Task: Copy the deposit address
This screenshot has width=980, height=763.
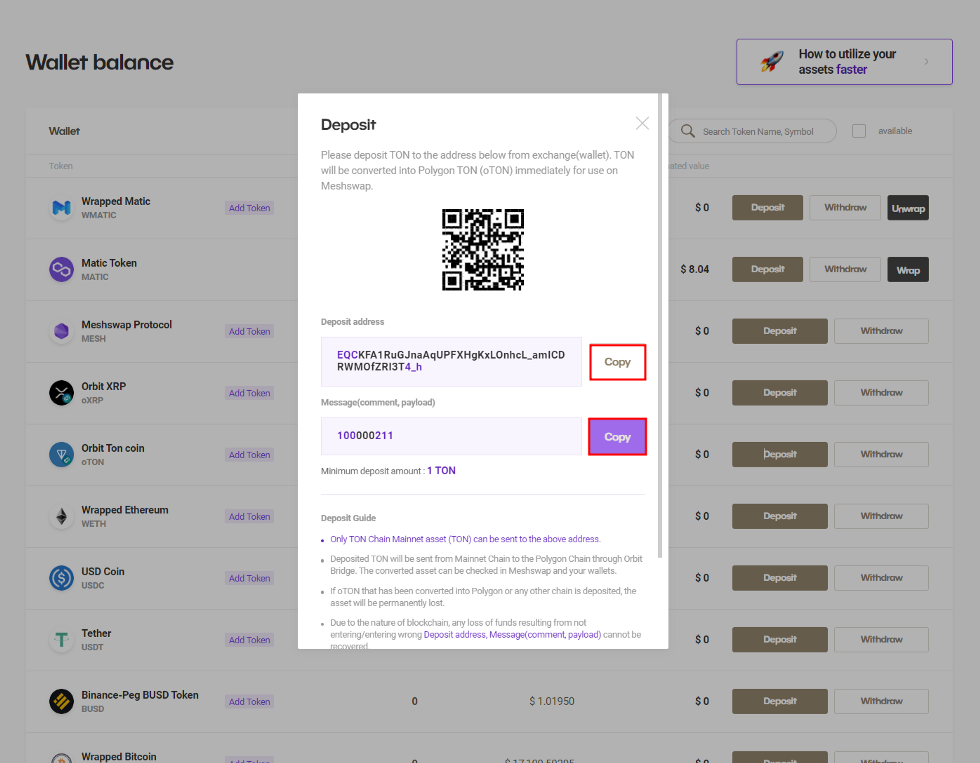Action: 618,362
